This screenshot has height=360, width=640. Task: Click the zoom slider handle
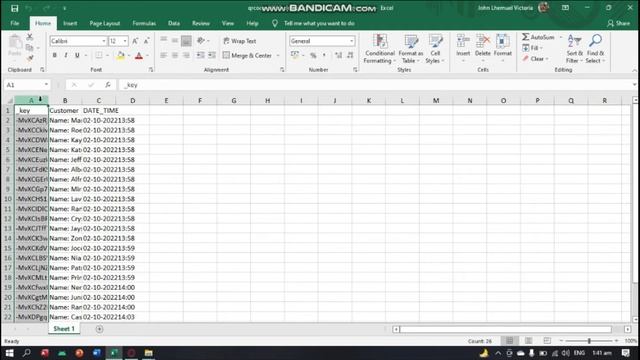[x=589, y=341]
